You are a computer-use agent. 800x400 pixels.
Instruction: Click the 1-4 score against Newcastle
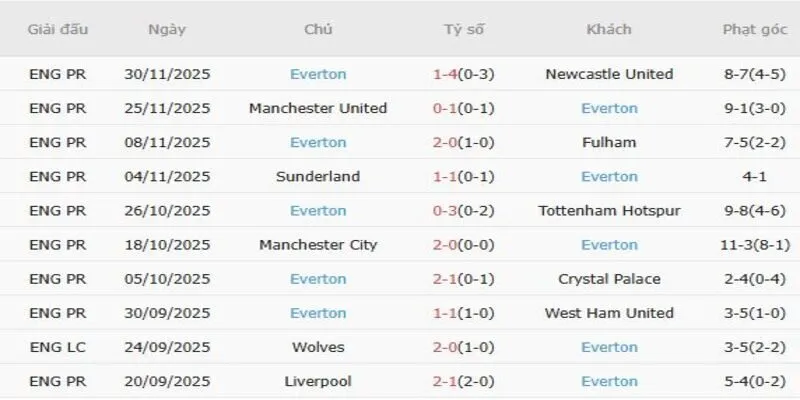point(444,74)
